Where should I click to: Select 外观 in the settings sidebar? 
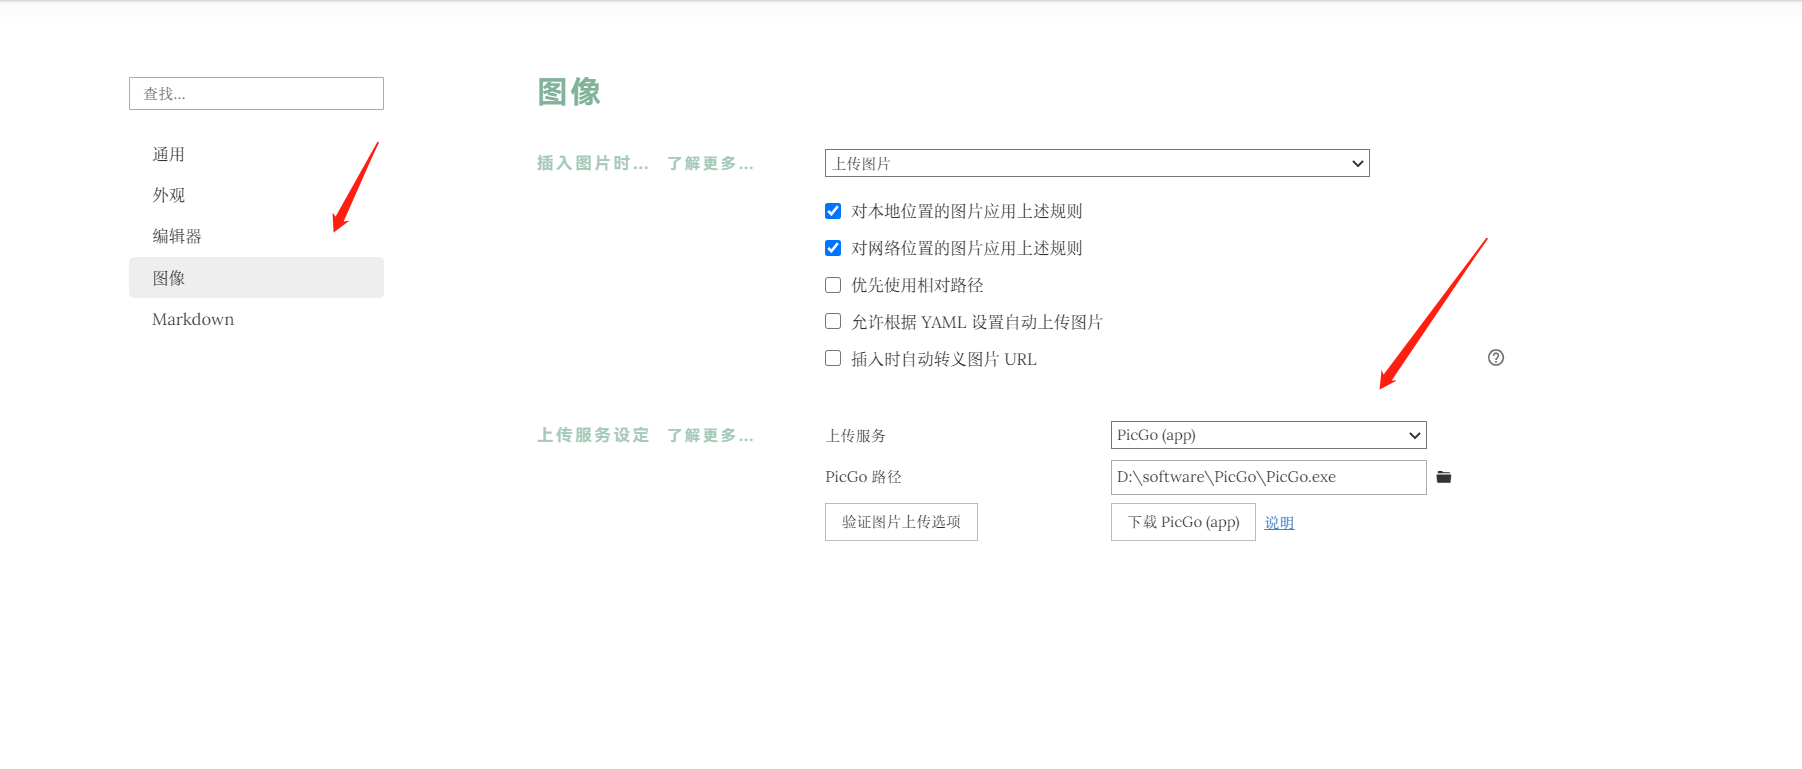256,195
